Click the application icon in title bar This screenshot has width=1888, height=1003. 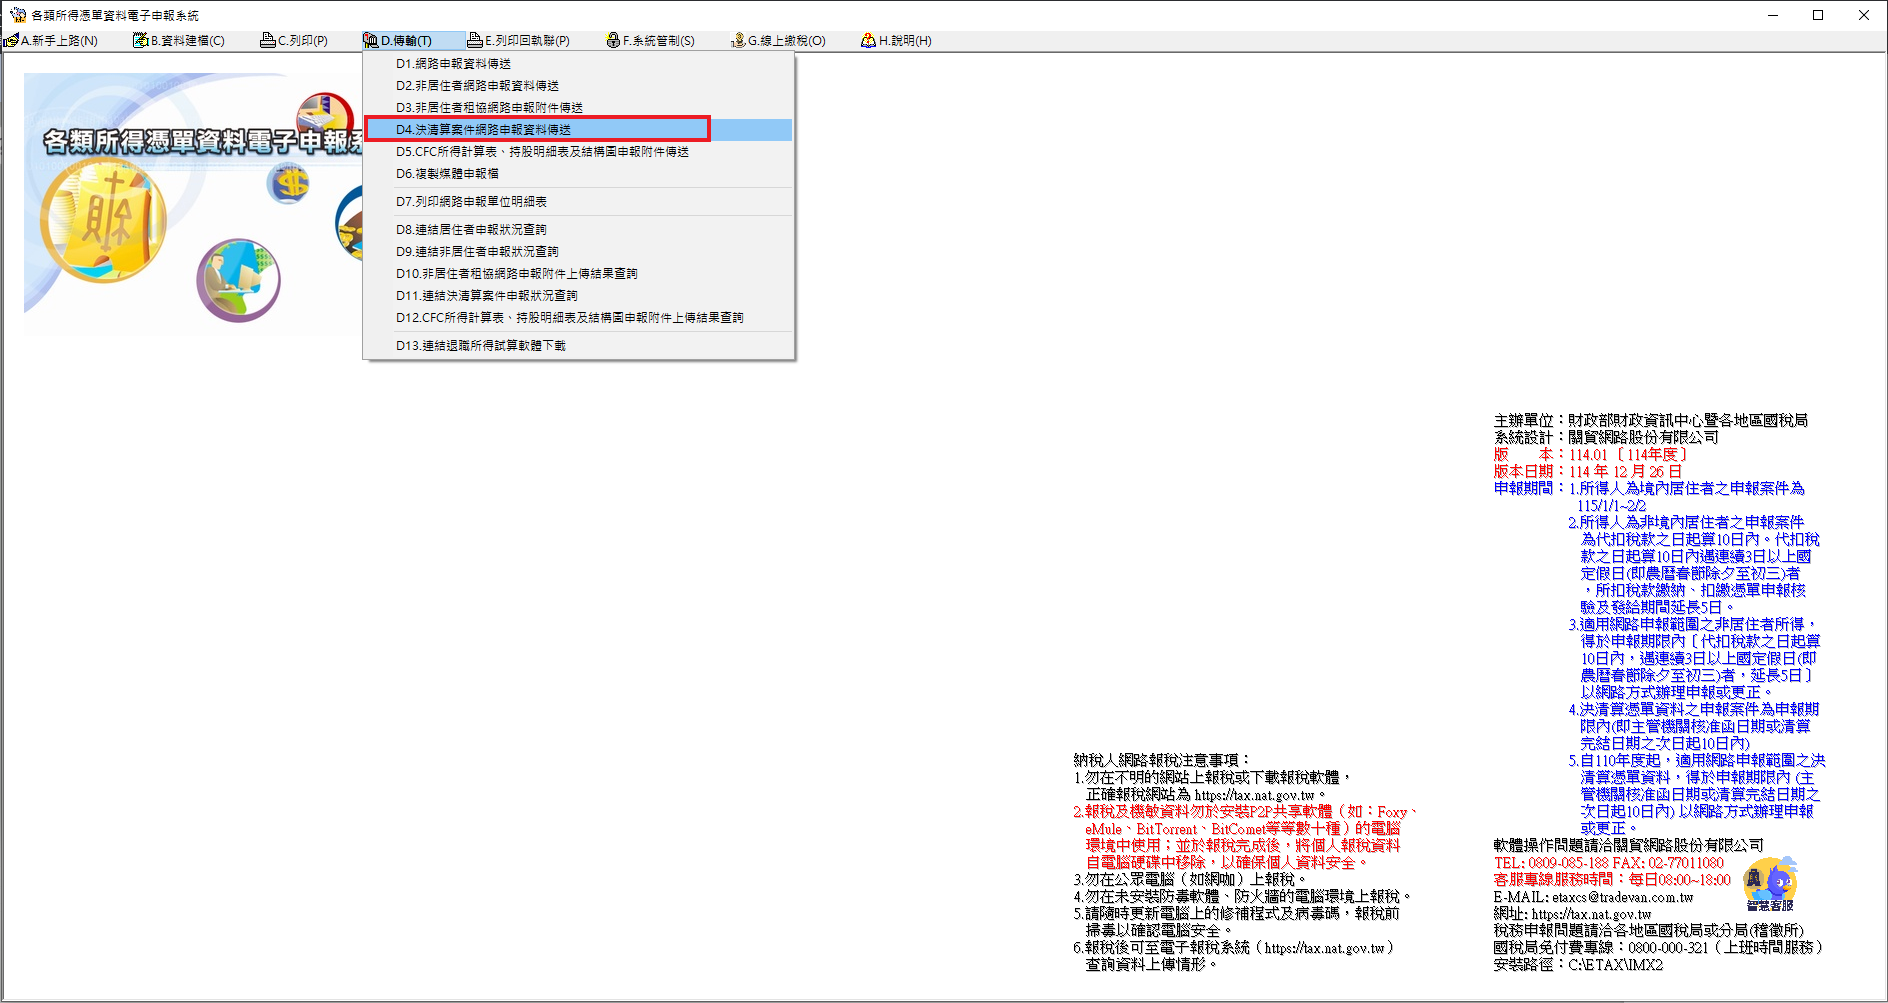(17, 15)
